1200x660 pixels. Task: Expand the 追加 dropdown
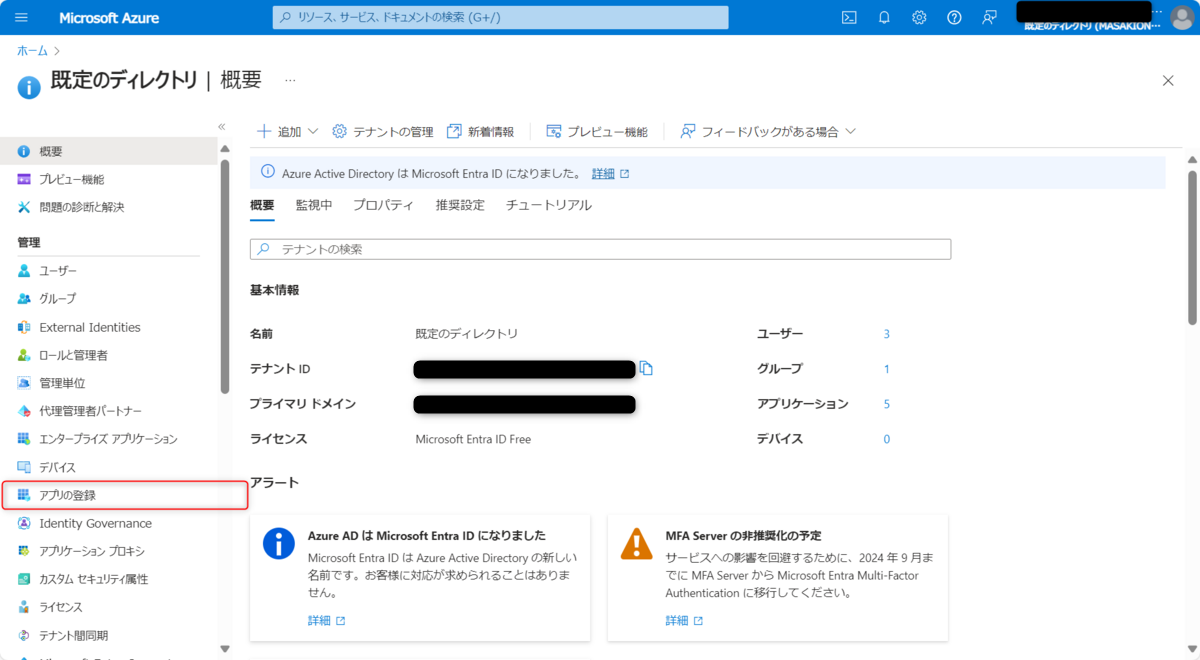(287, 132)
